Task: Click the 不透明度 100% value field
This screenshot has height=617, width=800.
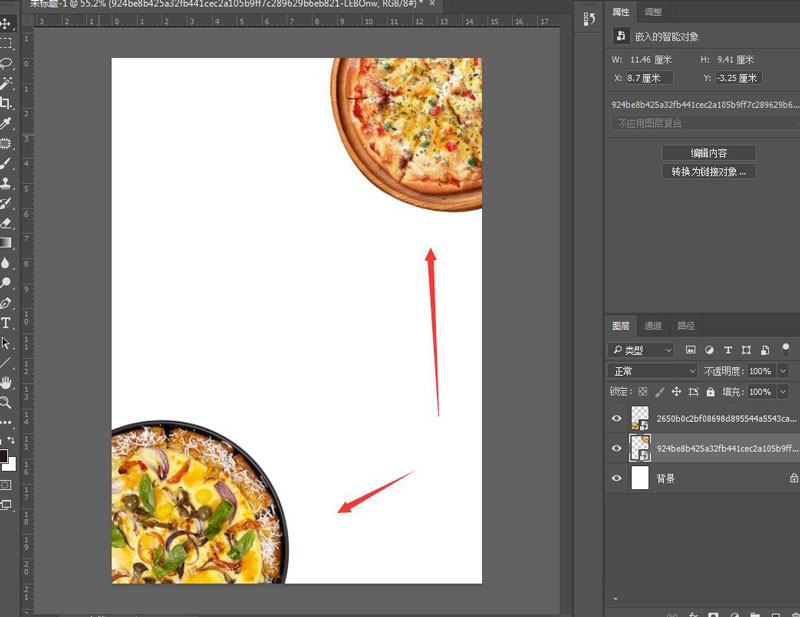Action: pos(760,371)
